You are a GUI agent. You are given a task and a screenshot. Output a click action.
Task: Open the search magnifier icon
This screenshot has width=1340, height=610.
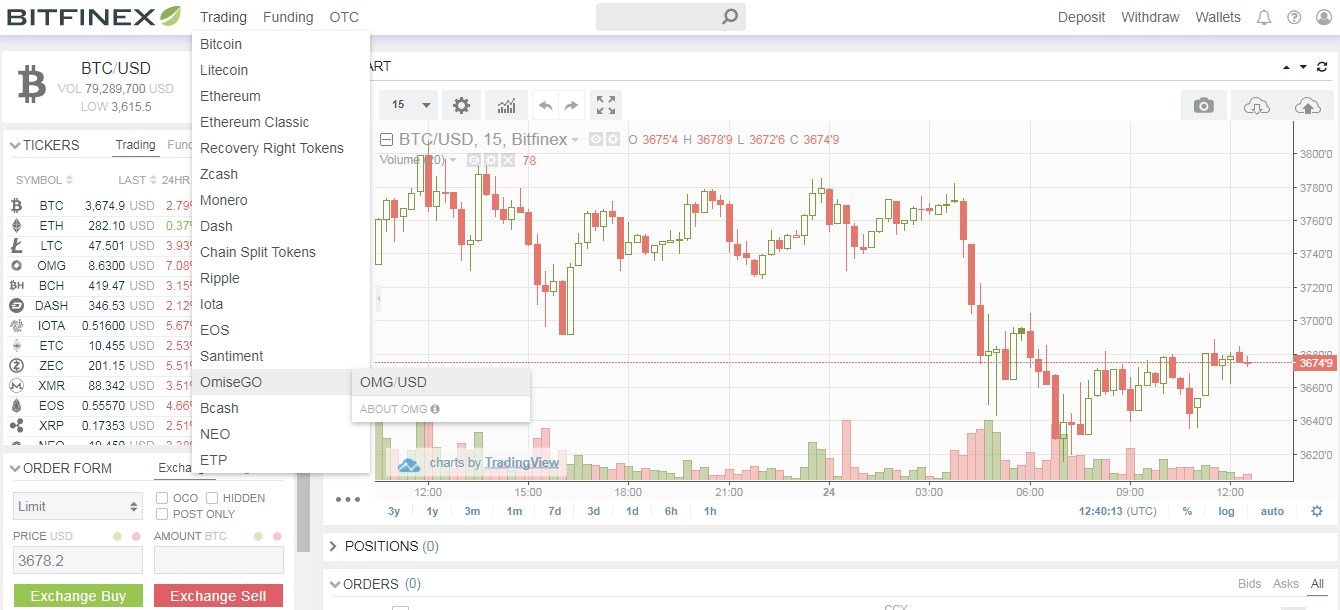(x=729, y=17)
